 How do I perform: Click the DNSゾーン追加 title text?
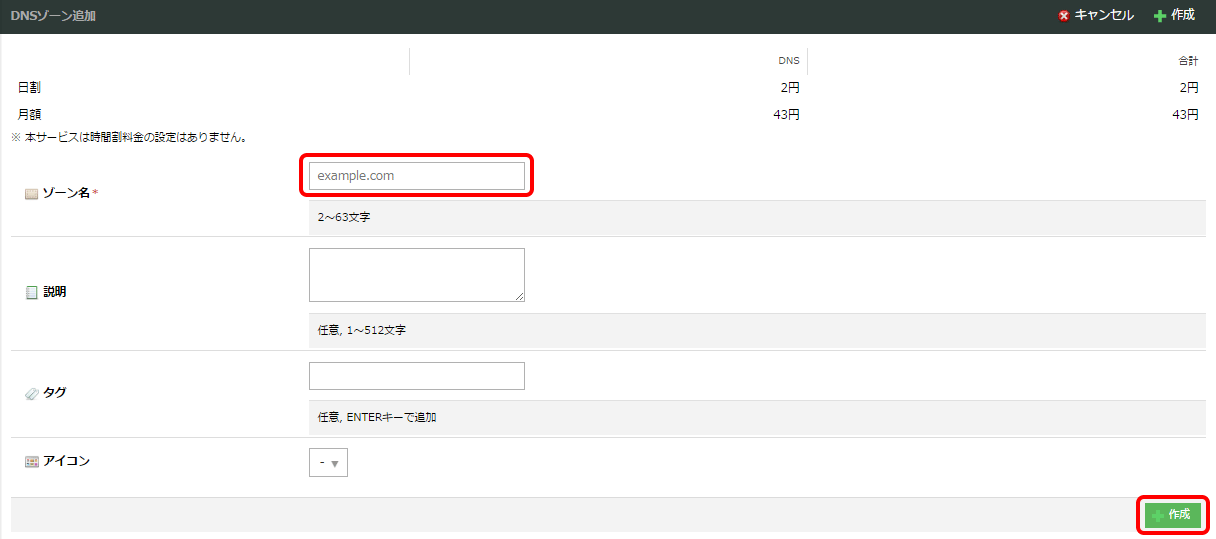pos(54,16)
